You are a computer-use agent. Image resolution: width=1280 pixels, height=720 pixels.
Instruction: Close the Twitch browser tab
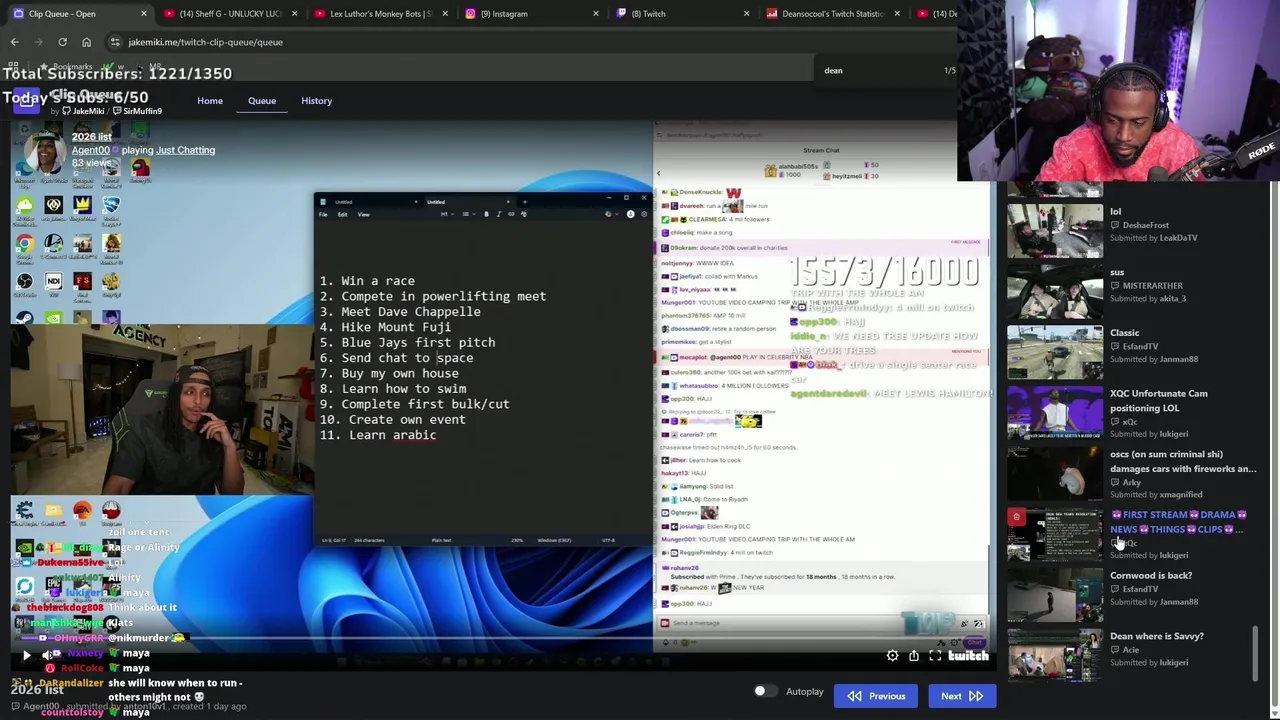click(746, 14)
